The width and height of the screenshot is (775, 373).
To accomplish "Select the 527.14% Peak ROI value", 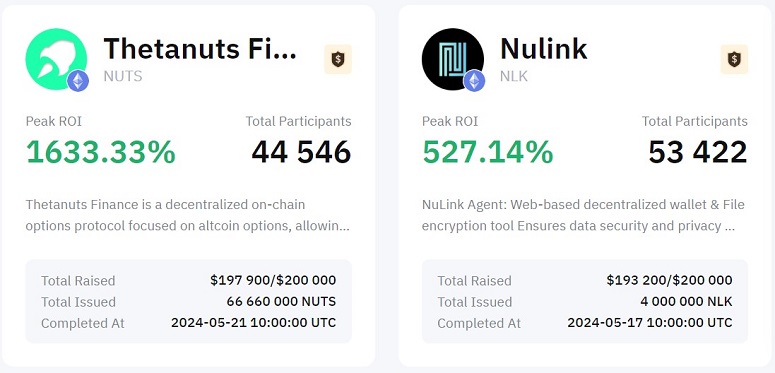I will point(488,152).
